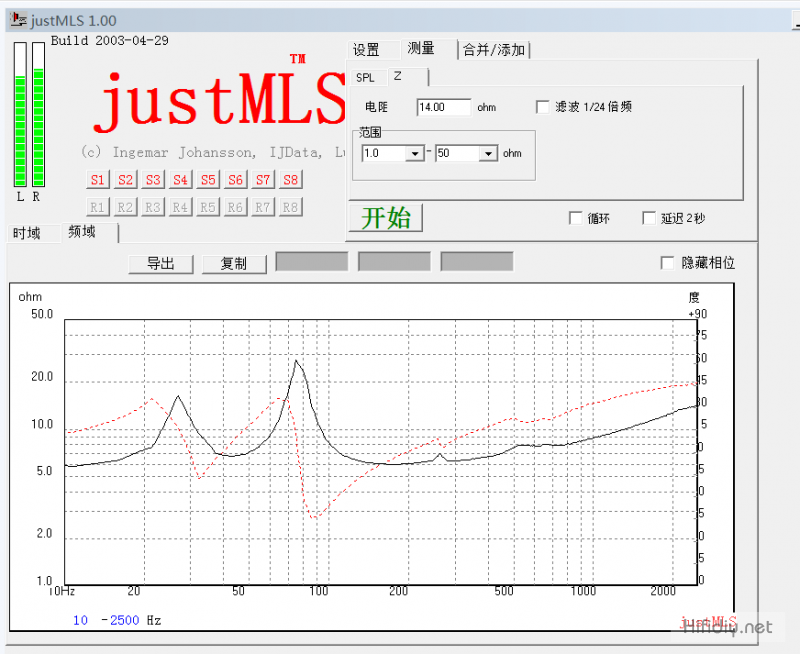Image resolution: width=800 pixels, height=654 pixels.
Task: Select the S8 slot button
Action: [290, 180]
